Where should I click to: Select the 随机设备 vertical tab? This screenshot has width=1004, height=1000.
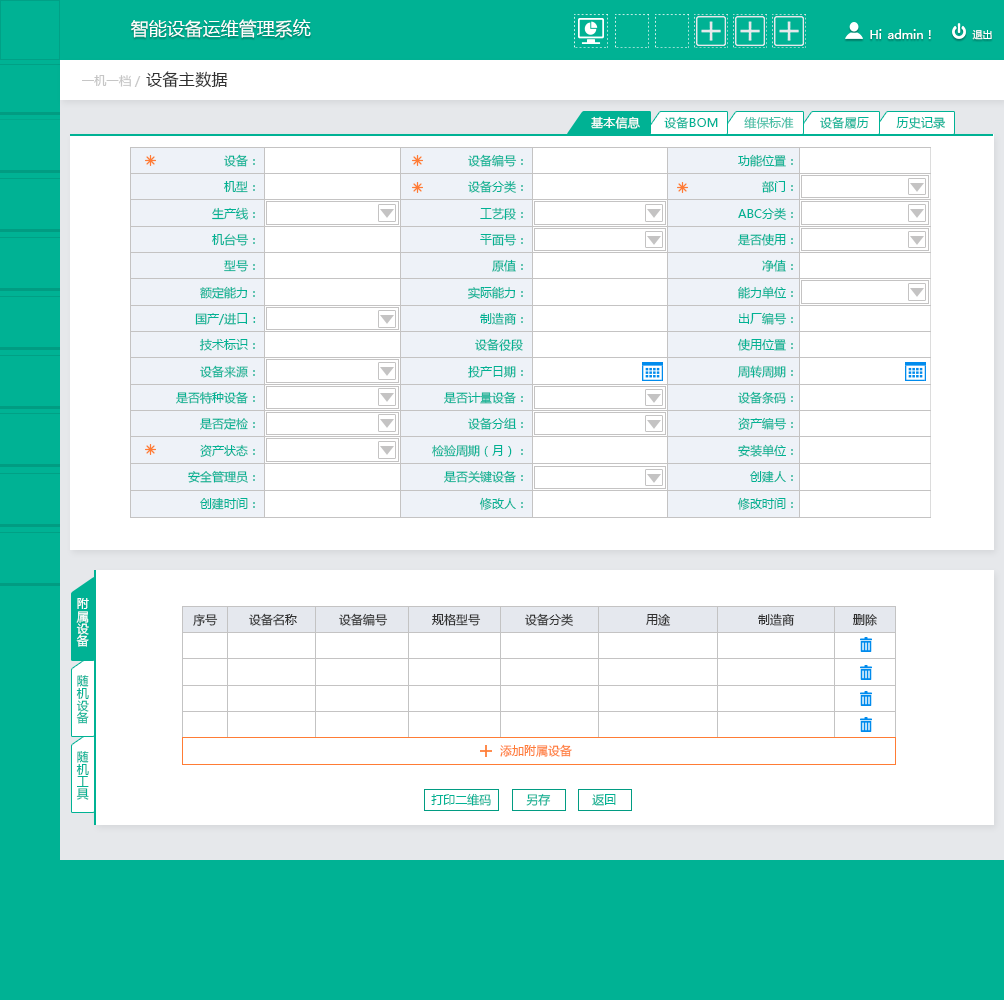pos(83,698)
